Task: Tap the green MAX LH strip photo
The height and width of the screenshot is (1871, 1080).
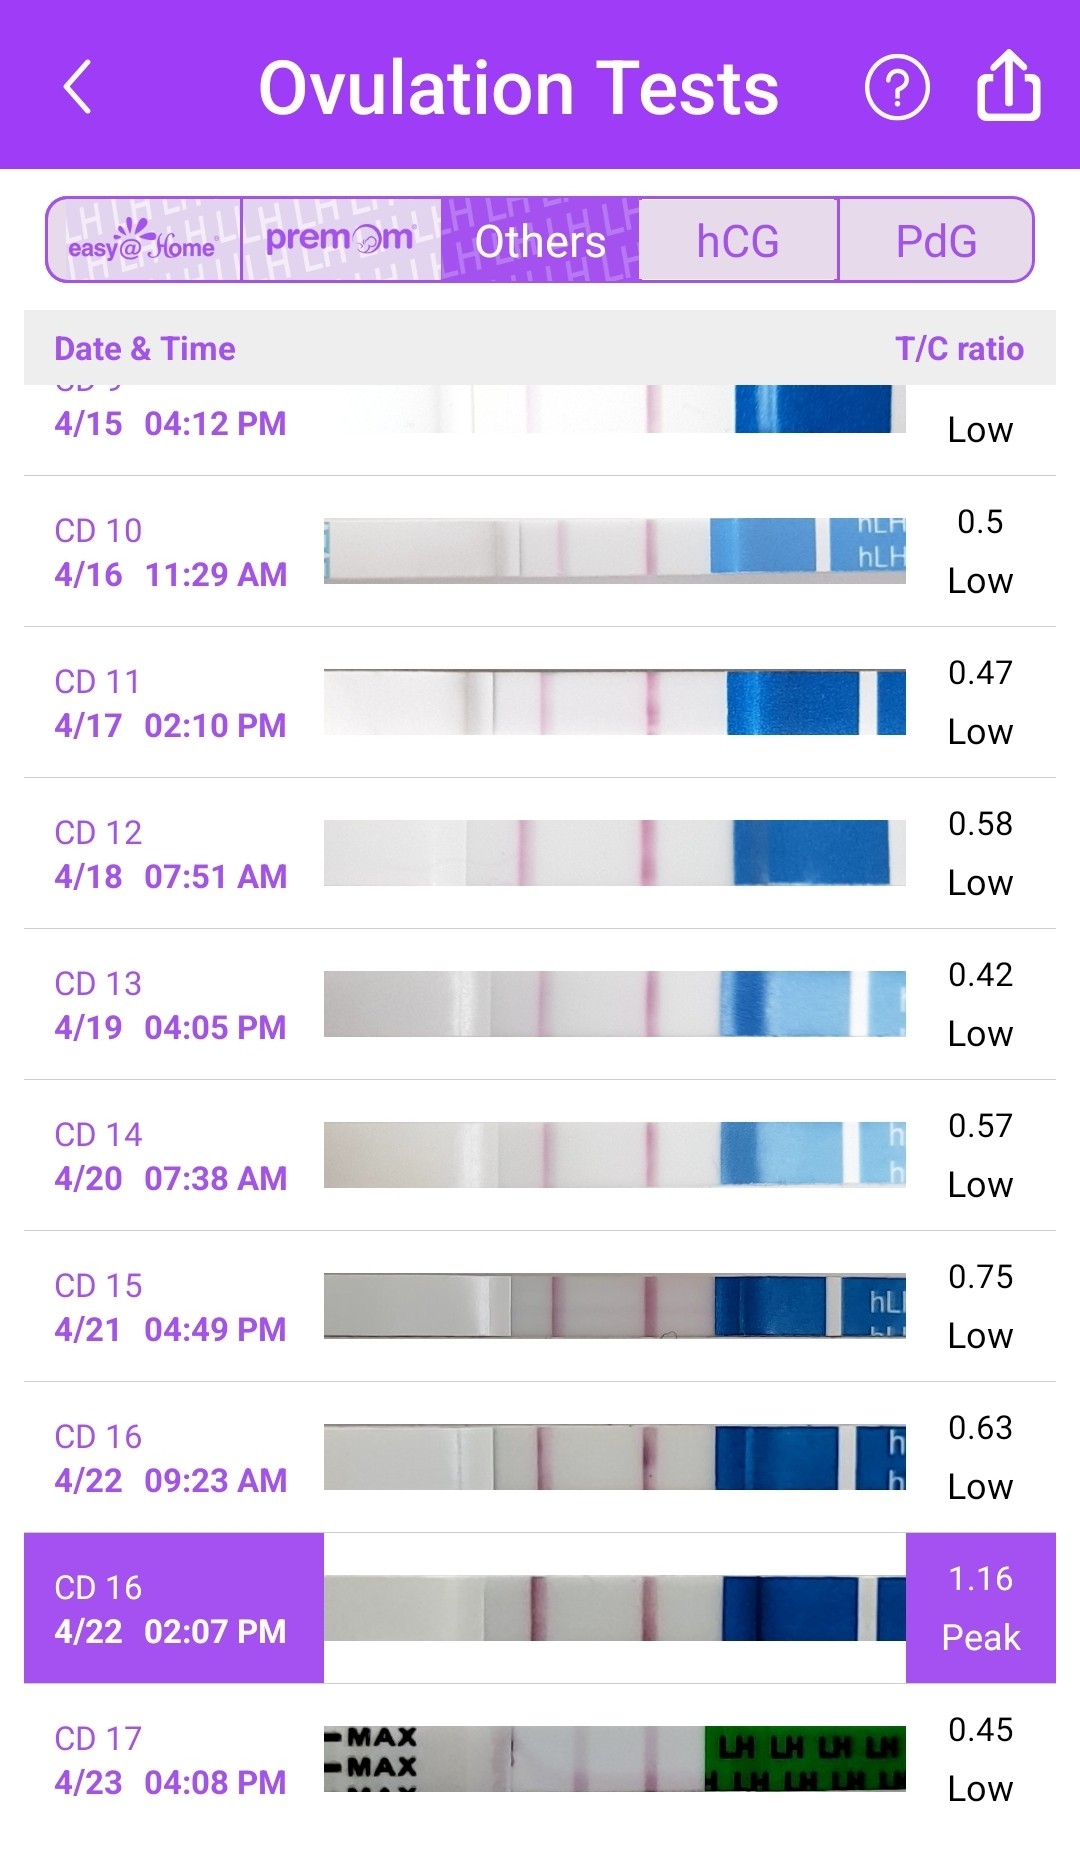Action: [614, 1758]
